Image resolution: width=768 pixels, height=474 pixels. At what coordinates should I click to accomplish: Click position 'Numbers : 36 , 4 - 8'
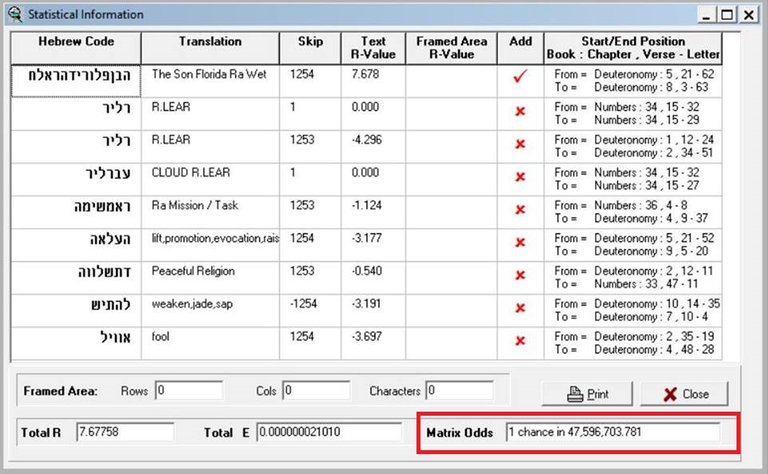click(x=641, y=205)
